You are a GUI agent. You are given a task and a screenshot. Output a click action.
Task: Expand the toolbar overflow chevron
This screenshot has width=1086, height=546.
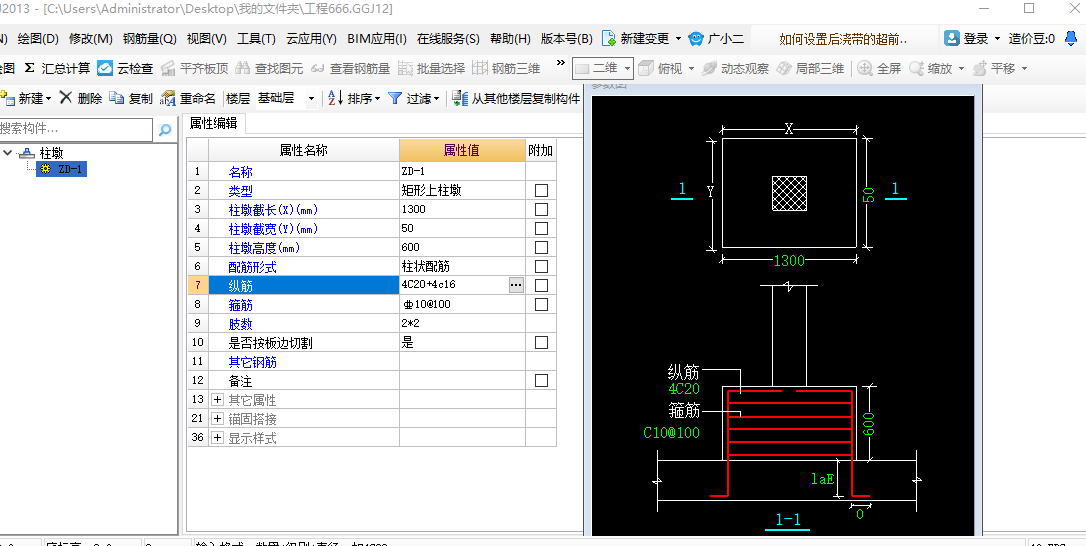click(560, 63)
